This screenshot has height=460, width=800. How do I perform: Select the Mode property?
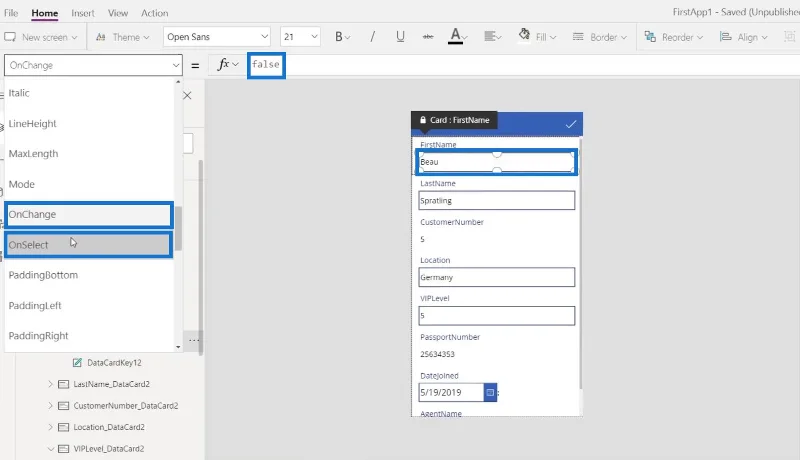[89, 184]
